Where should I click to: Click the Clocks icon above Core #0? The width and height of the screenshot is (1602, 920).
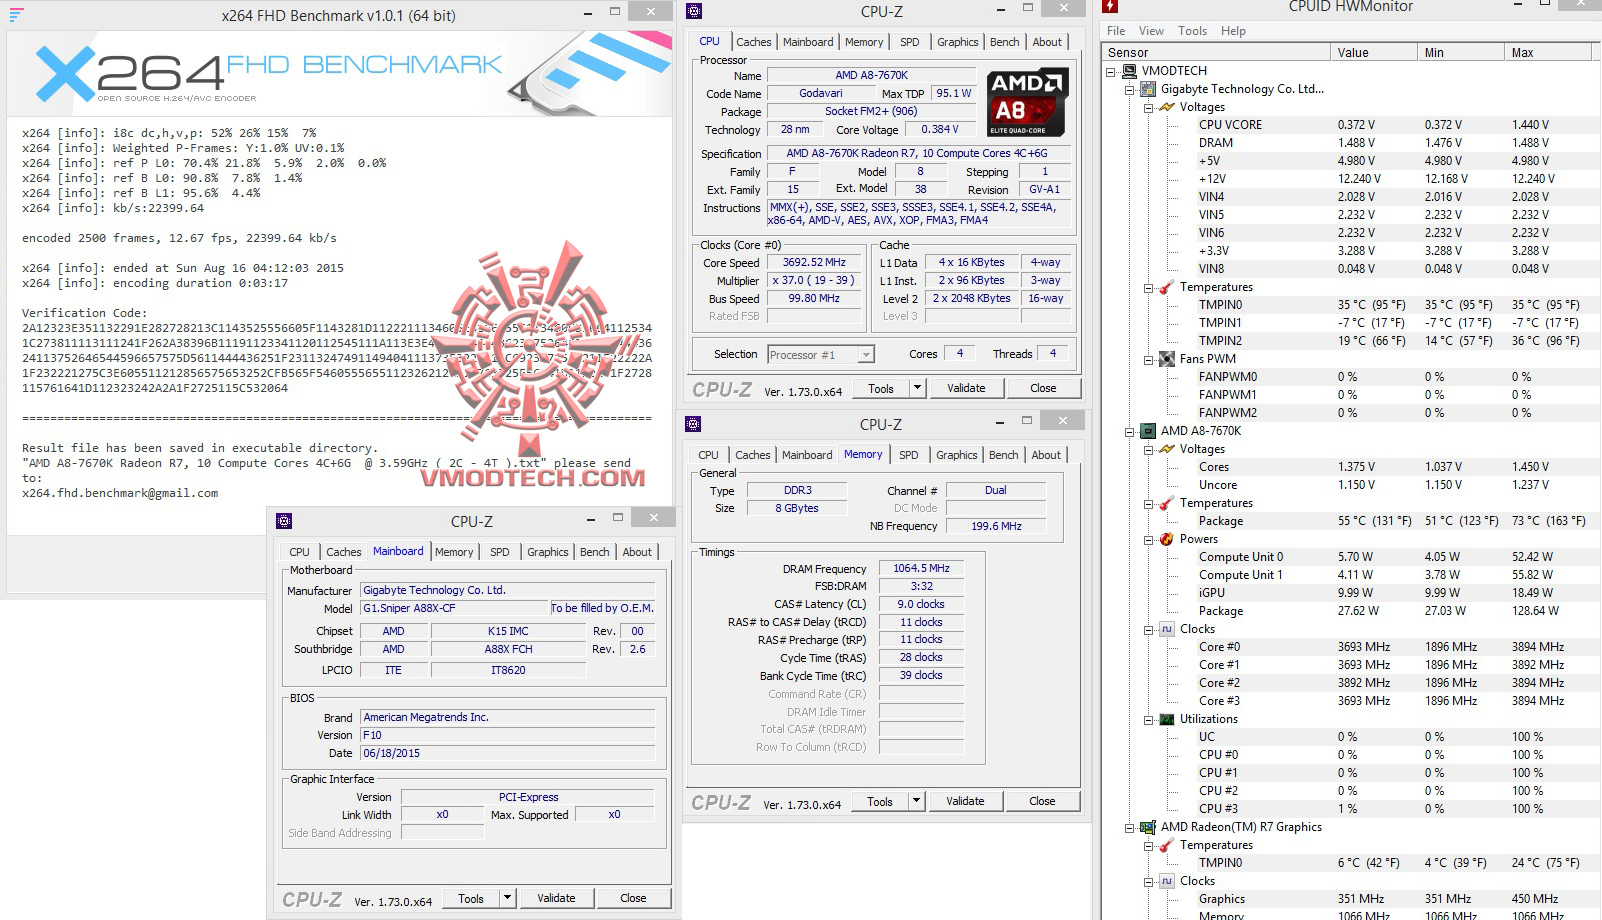click(1166, 629)
